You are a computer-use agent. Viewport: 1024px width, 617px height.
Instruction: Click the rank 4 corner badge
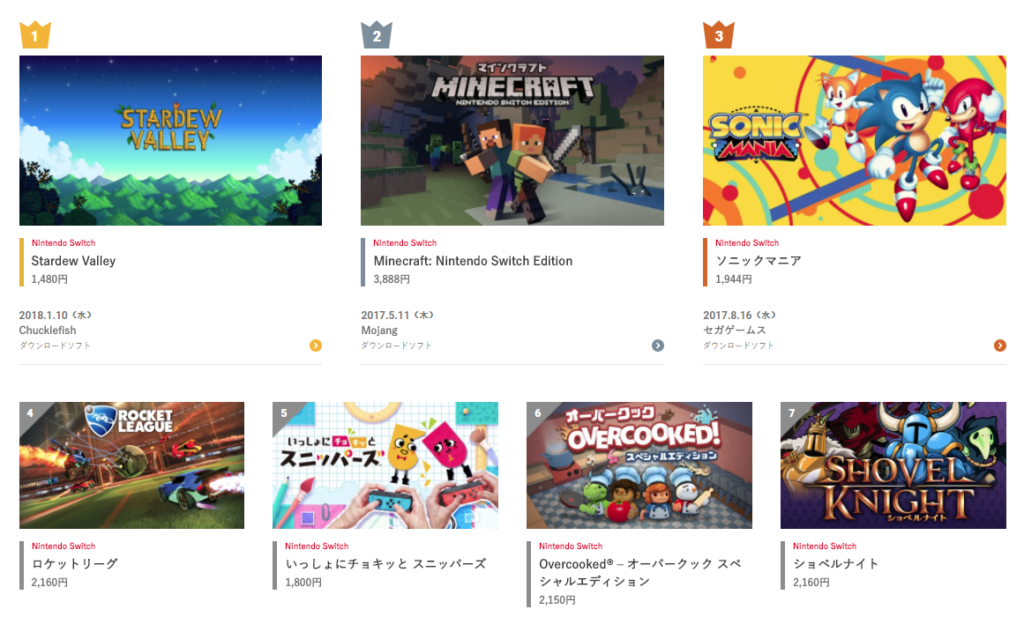30,413
